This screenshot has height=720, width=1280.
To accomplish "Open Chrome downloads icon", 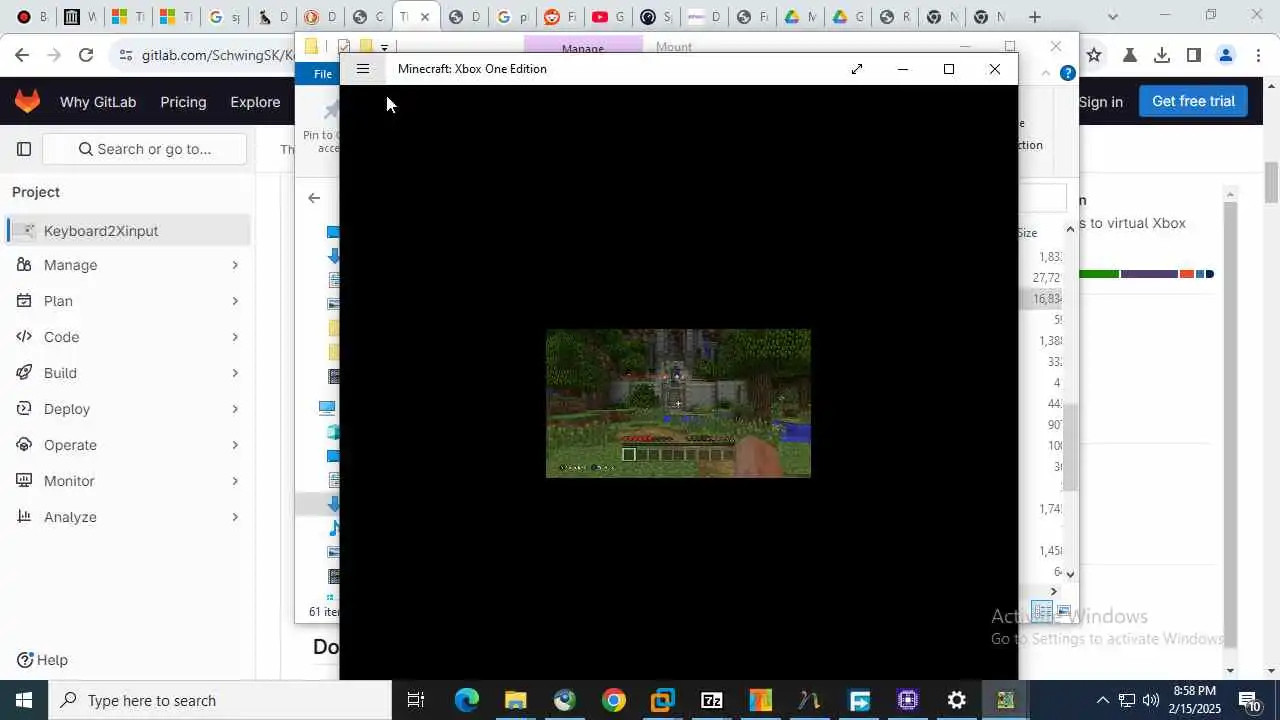I will 1162,55.
